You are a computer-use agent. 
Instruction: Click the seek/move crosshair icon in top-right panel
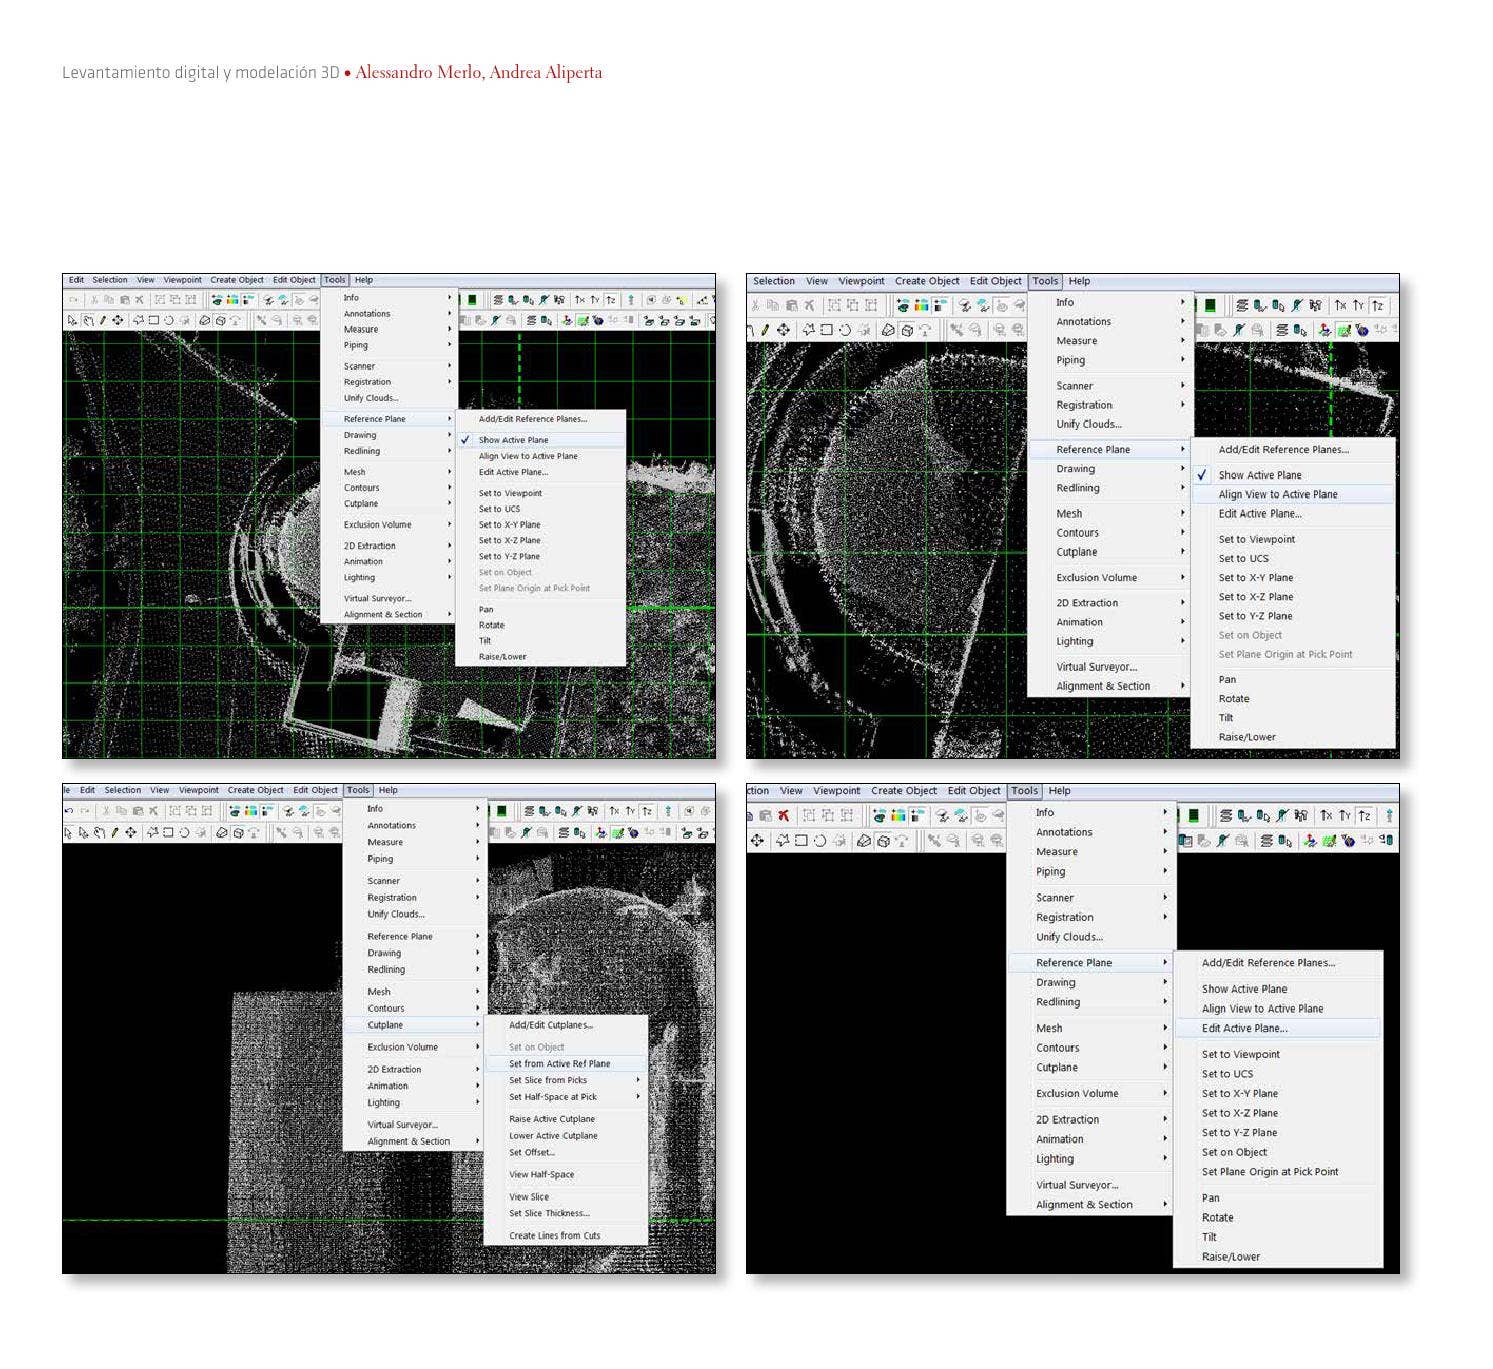(x=783, y=330)
